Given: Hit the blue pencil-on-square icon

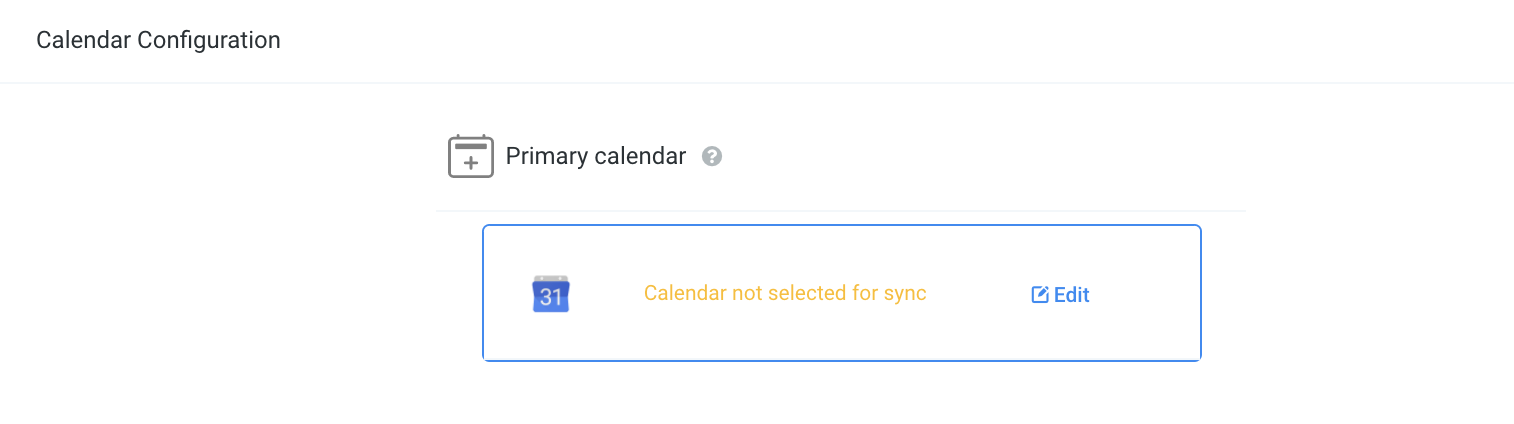Looking at the screenshot, I should coord(1040,295).
